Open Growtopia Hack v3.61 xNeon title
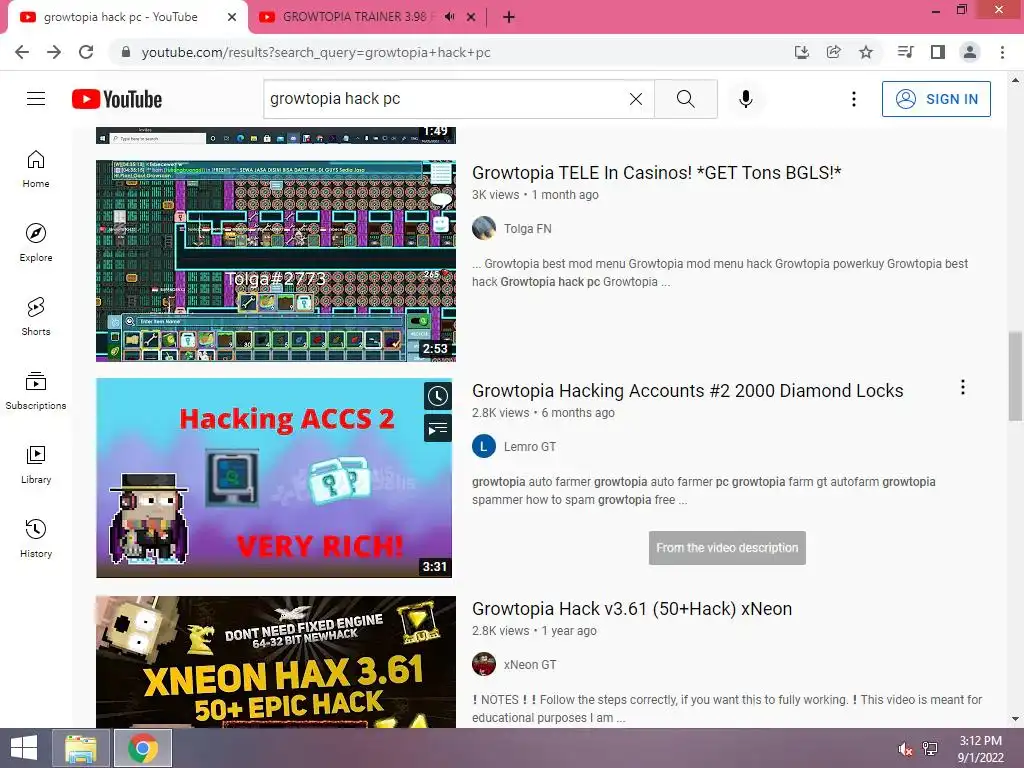The width and height of the screenshot is (1024, 768). (632, 609)
